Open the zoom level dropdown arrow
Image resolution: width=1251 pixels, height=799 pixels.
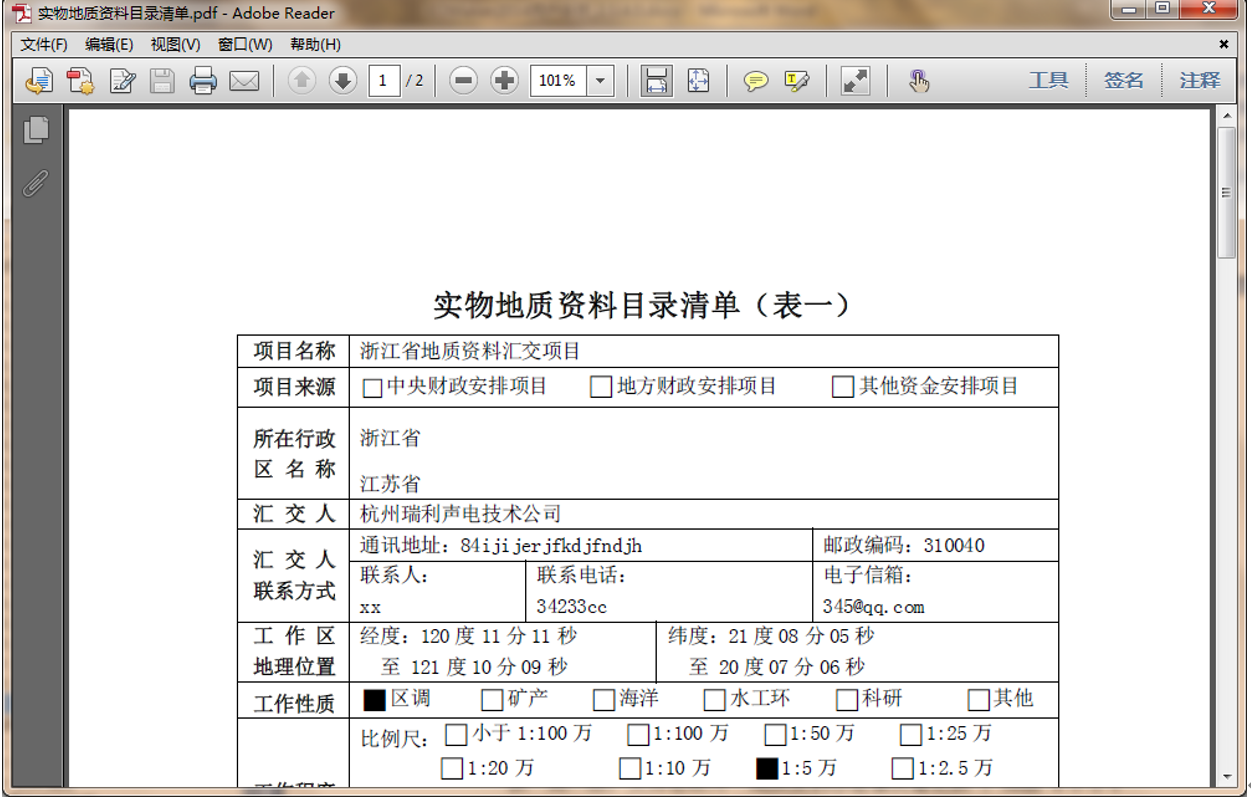(x=601, y=81)
